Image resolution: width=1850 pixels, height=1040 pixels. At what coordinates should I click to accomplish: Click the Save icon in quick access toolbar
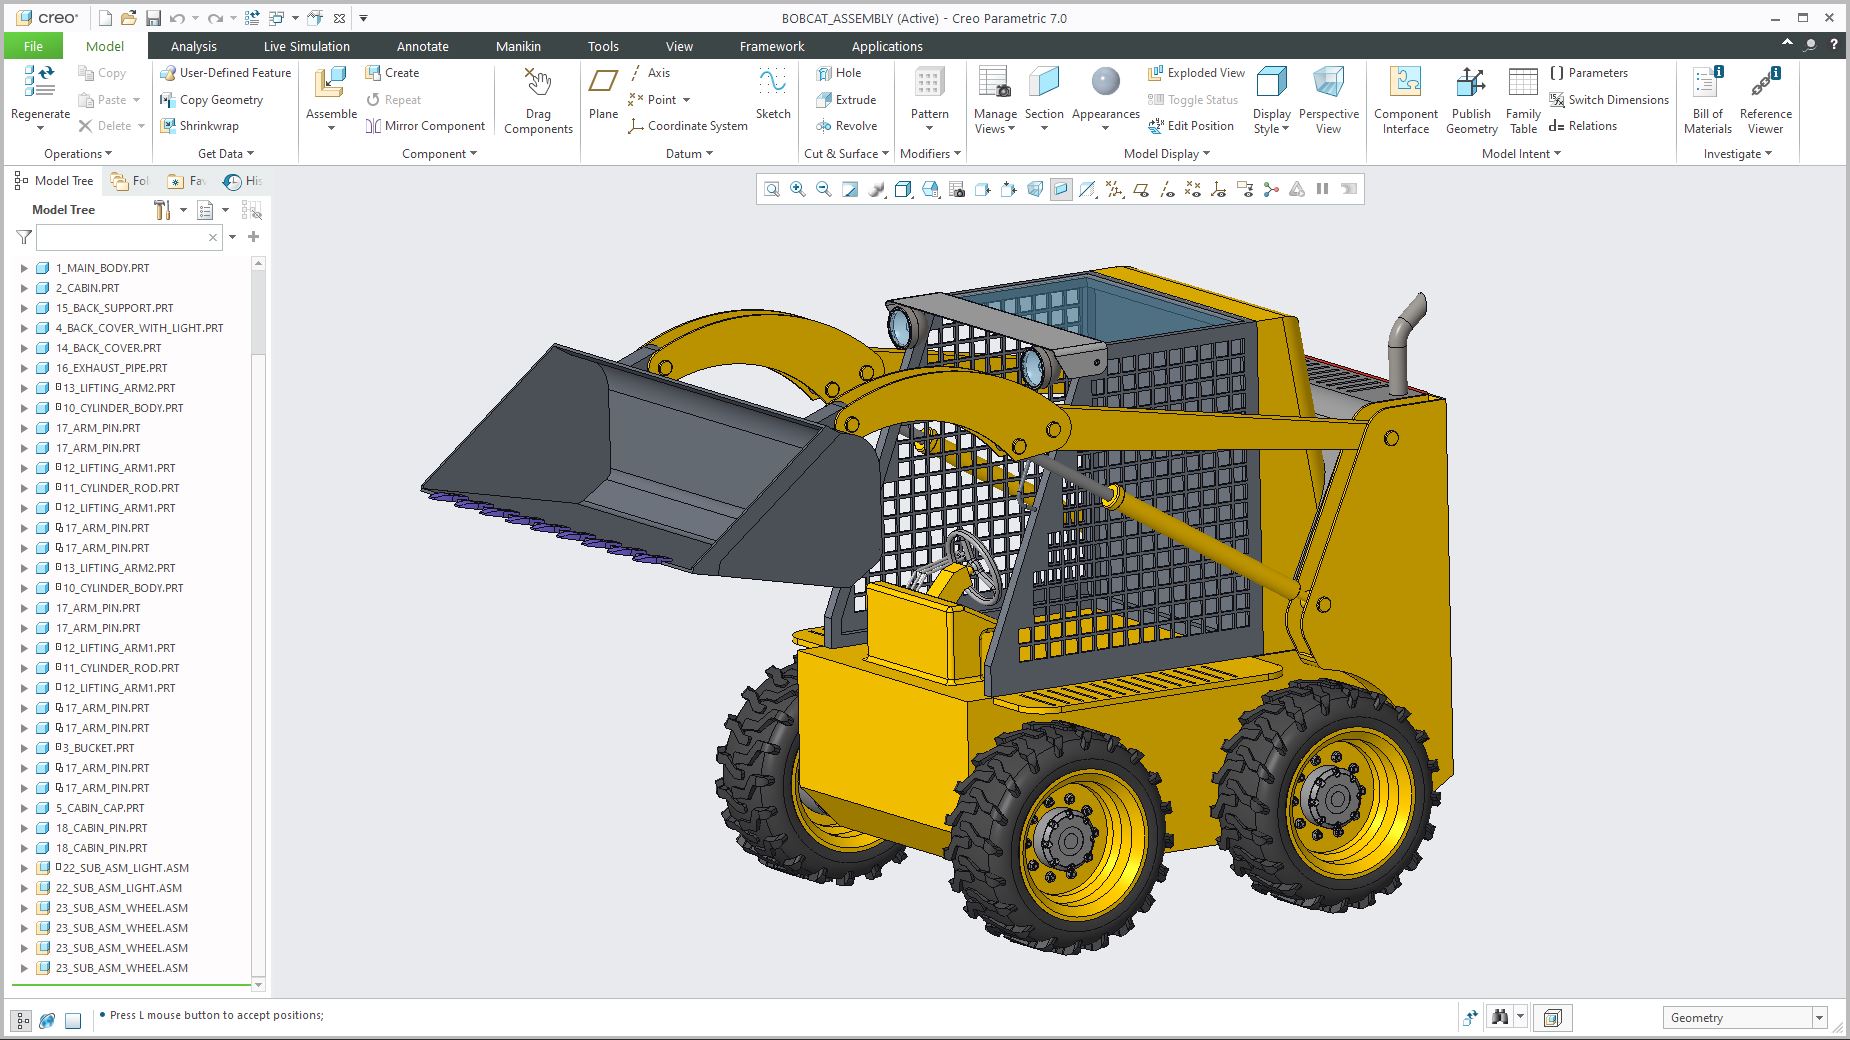[x=153, y=18]
